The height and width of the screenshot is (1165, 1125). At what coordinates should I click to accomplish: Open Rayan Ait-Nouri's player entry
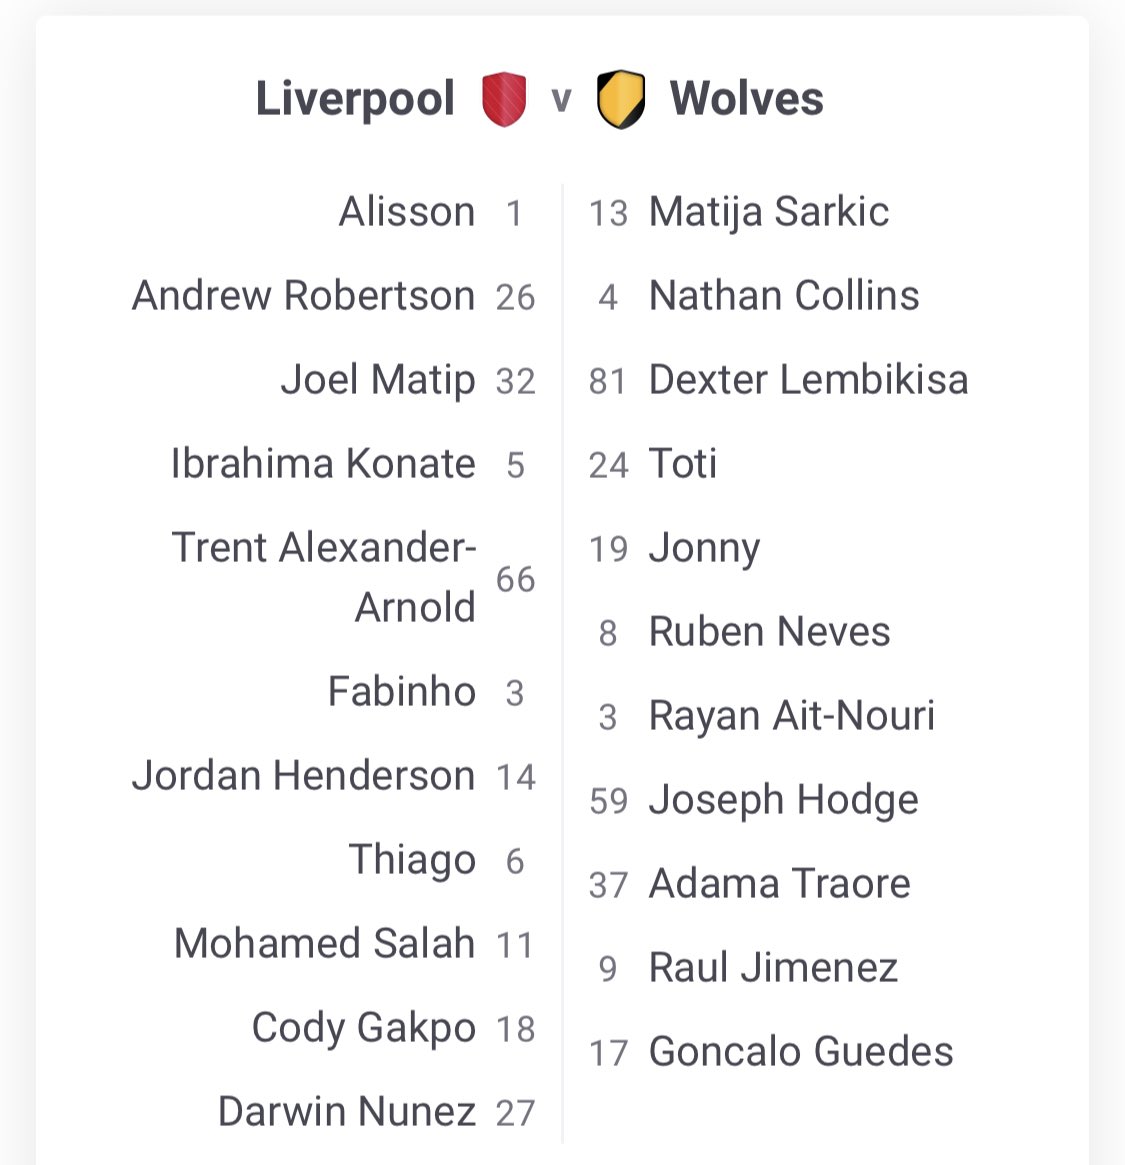pyautogui.click(x=791, y=716)
